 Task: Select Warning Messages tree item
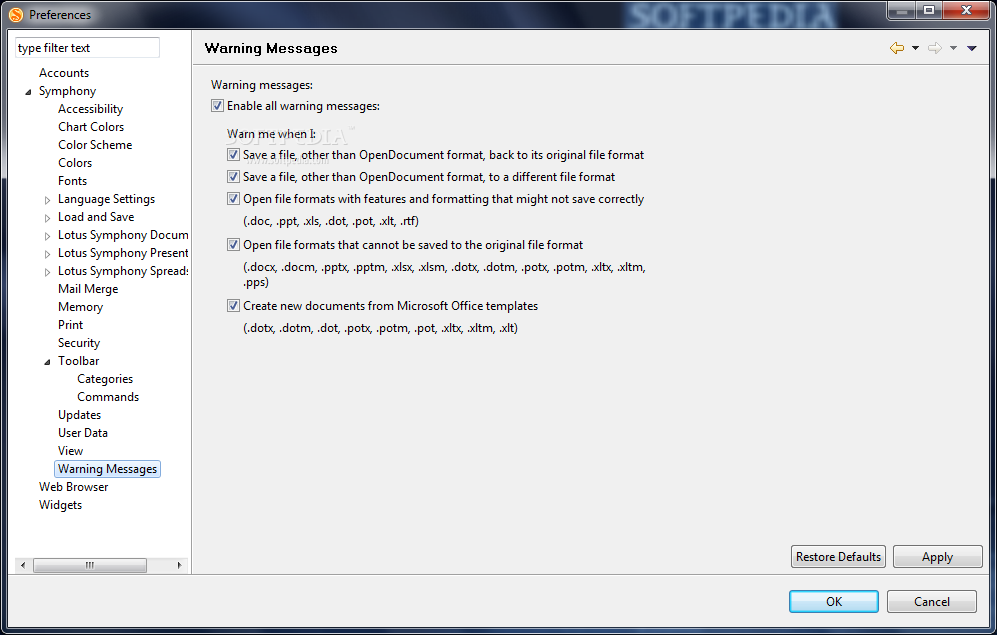107,468
